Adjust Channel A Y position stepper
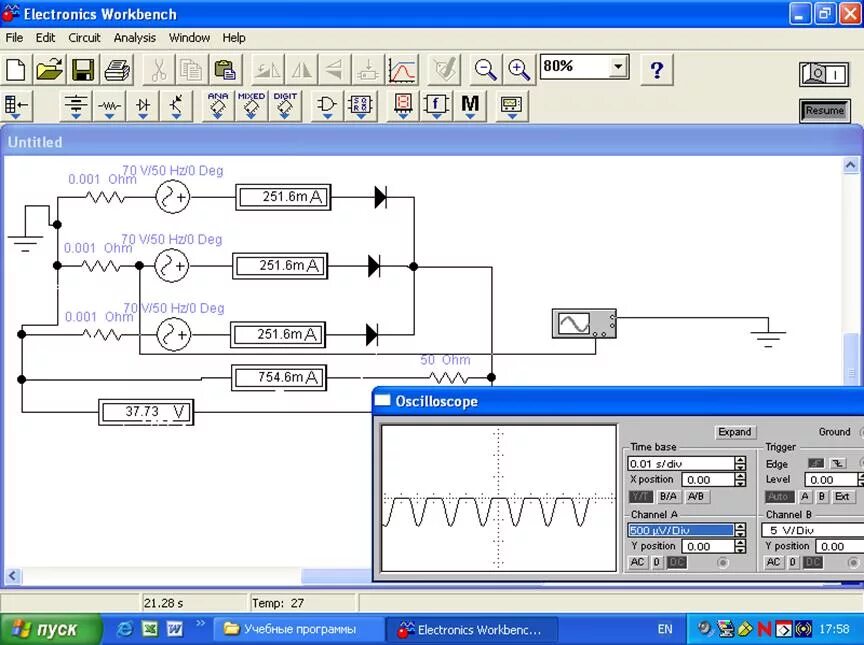Viewport: 864px width, 645px height. coord(740,546)
